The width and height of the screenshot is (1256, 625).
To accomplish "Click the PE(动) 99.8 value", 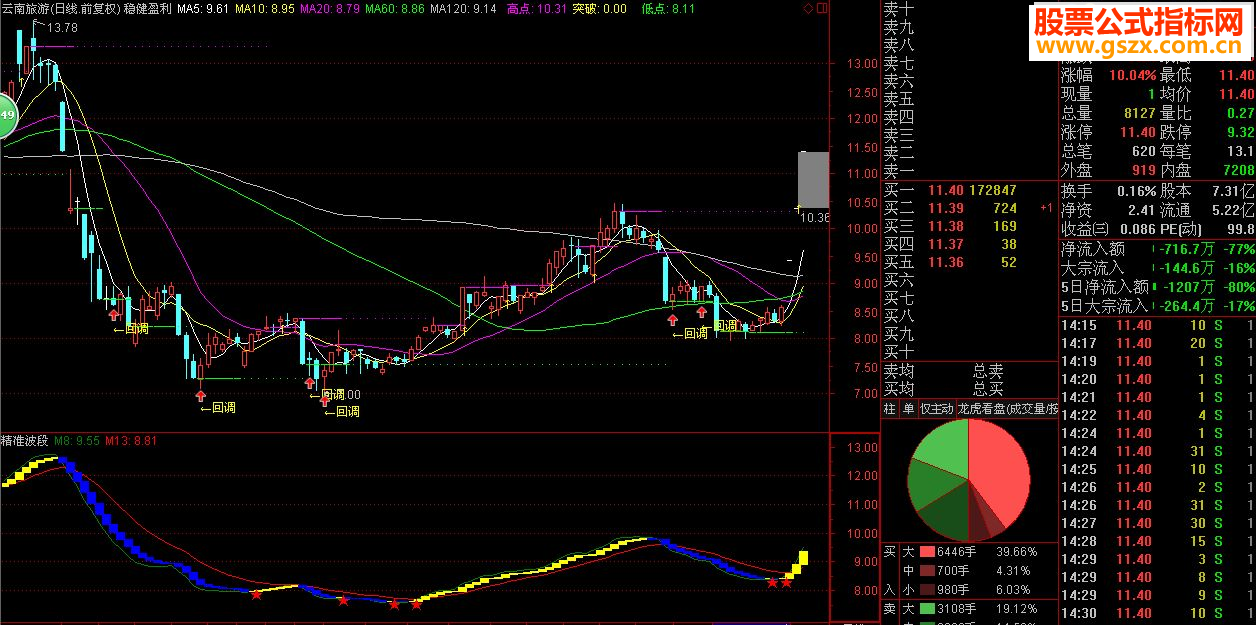I will (x=1239, y=229).
